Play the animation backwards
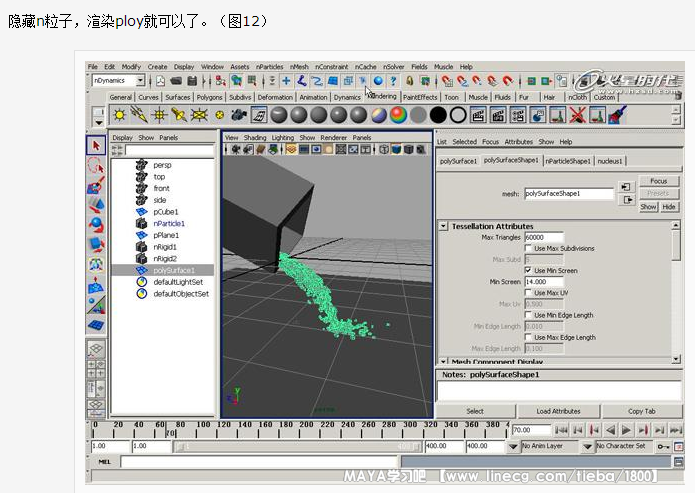Viewport: 695px width, 493px height. (610, 430)
